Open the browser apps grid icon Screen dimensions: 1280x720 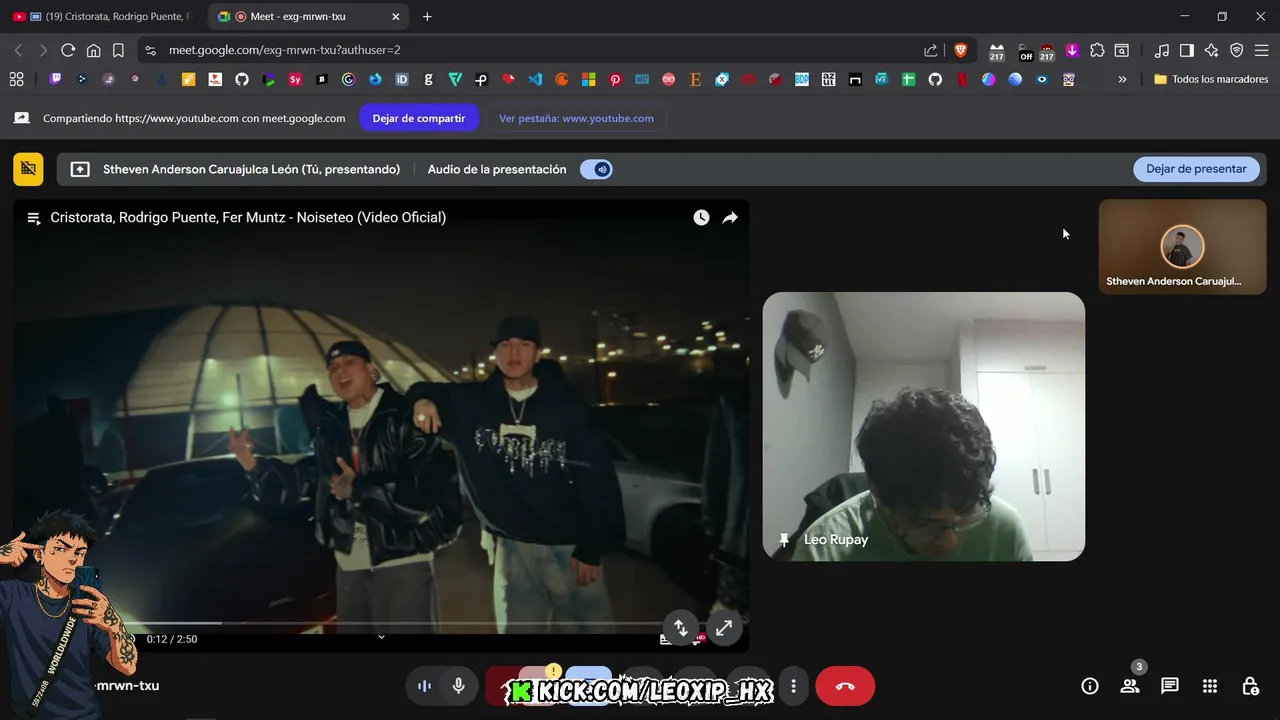pos(16,79)
